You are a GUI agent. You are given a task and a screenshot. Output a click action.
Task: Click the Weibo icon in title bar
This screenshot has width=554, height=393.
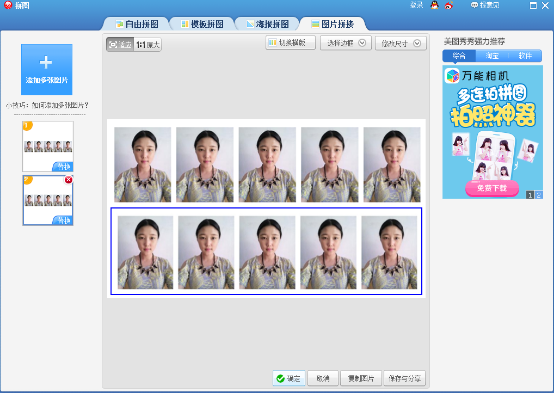coord(449,5)
